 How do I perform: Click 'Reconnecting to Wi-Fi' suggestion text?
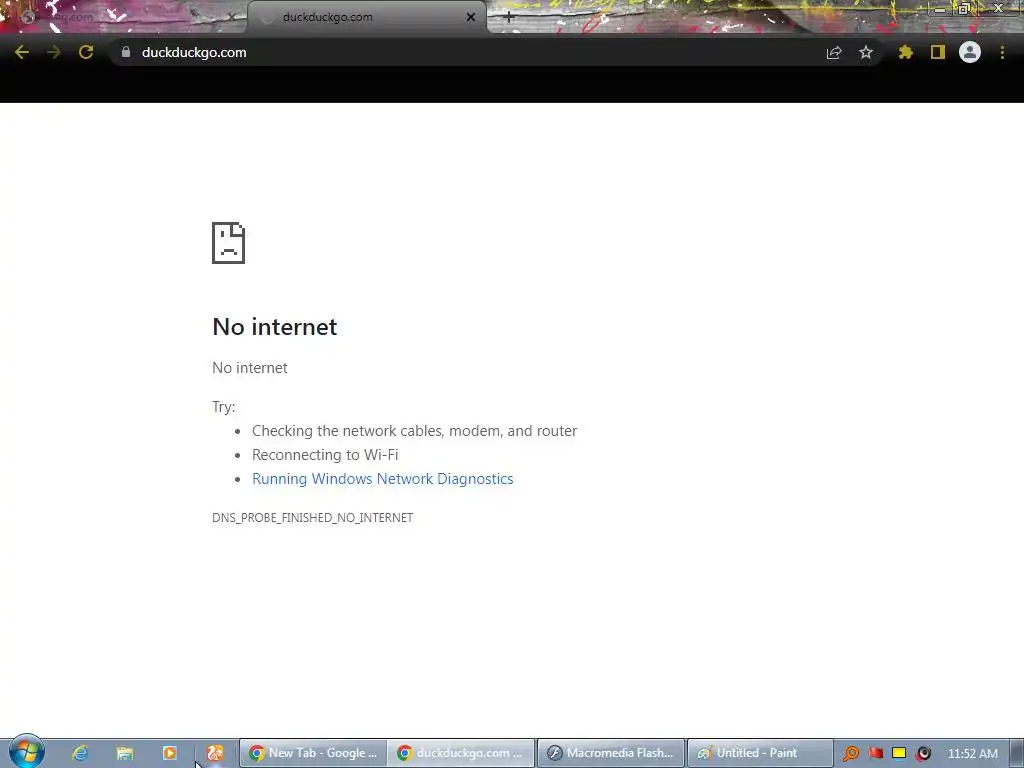pos(325,455)
